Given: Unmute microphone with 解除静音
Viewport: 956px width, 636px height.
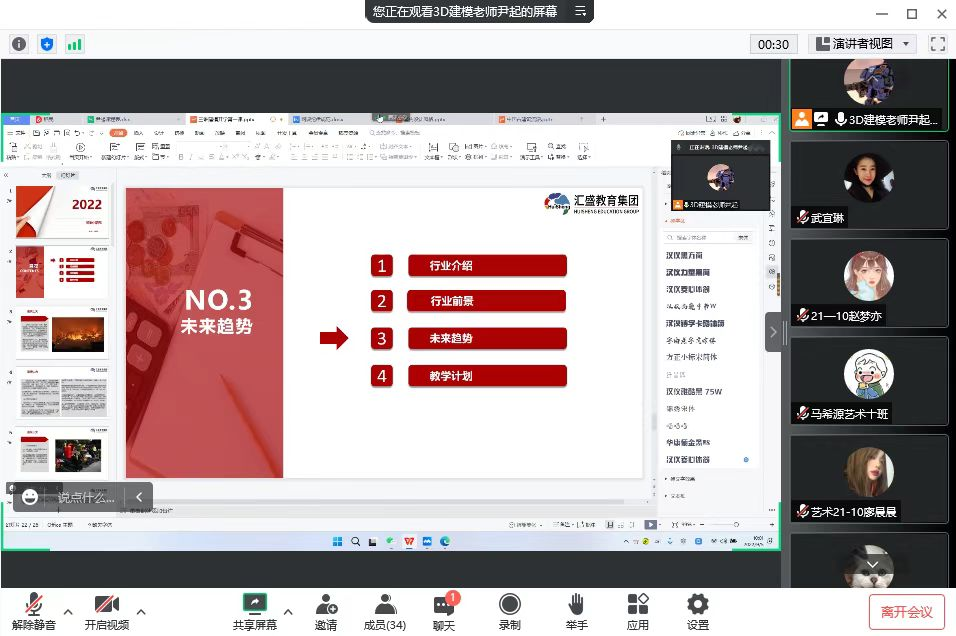Looking at the screenshot, I should click(x=34, y=611).
